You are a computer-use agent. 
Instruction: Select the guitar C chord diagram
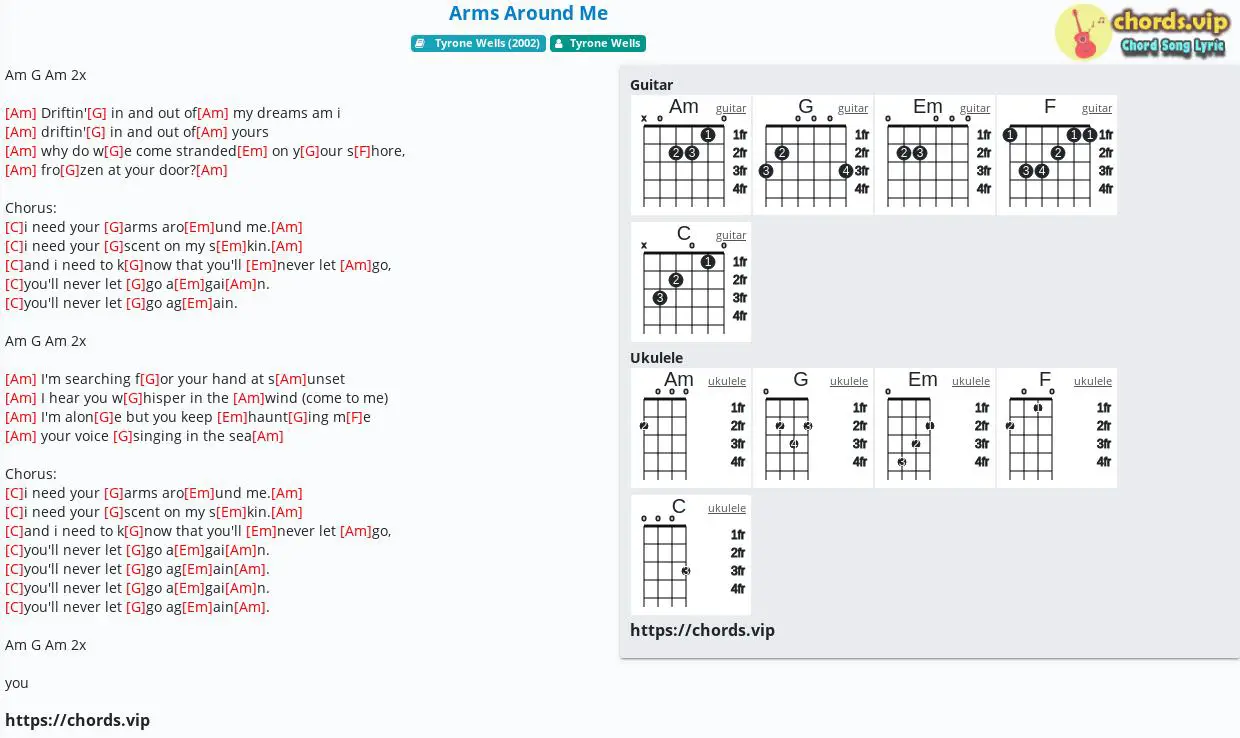coord(691,282)
